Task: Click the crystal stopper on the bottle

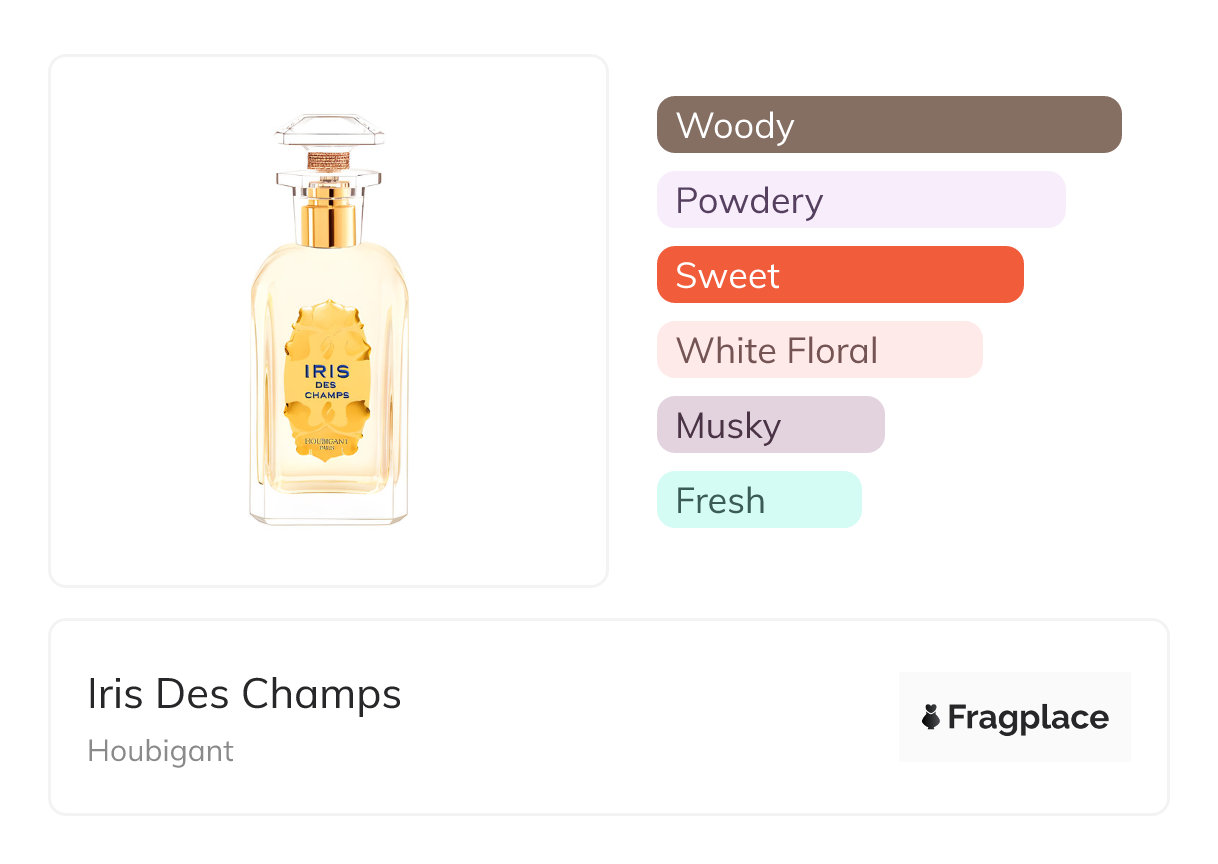Action: (x=329, y=132)
